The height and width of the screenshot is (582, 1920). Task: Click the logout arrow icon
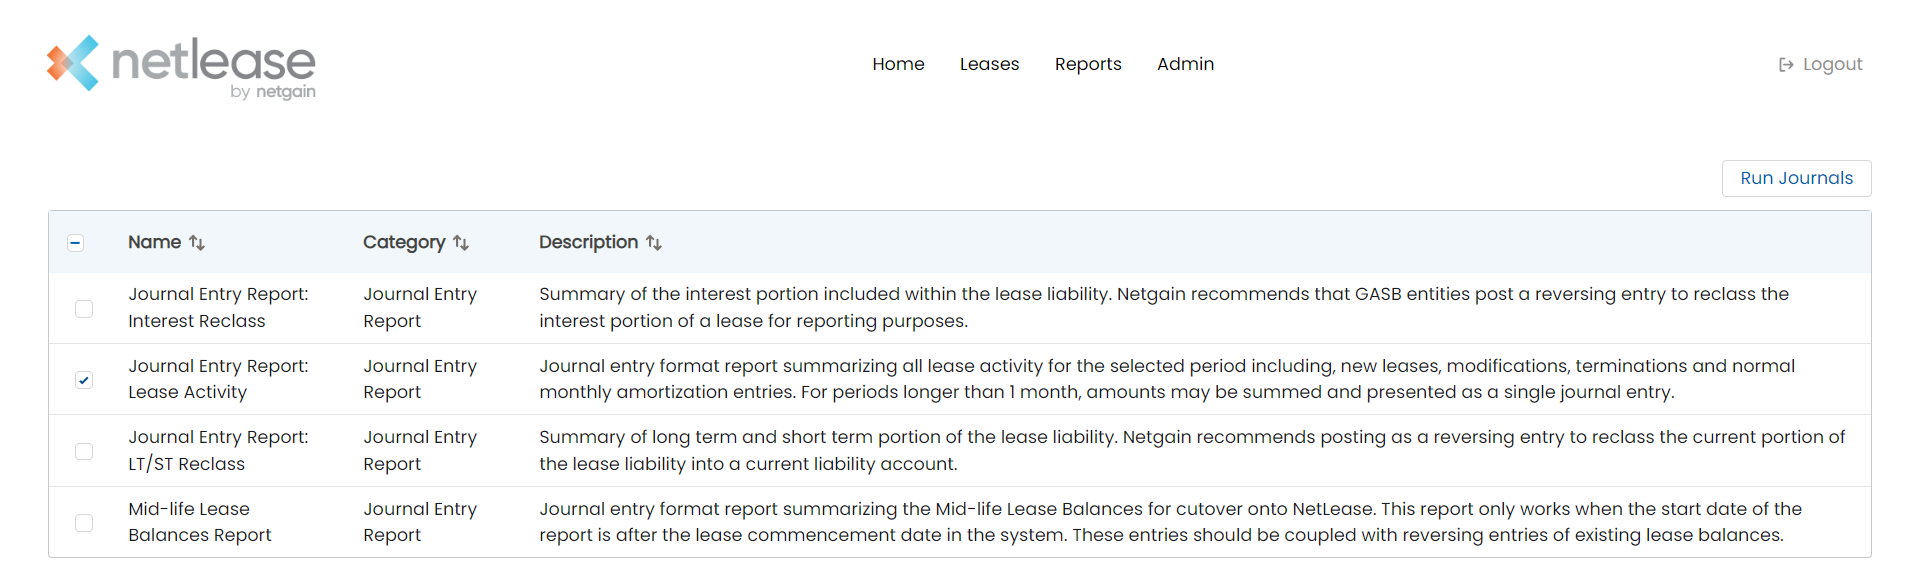click(1786, 65)
